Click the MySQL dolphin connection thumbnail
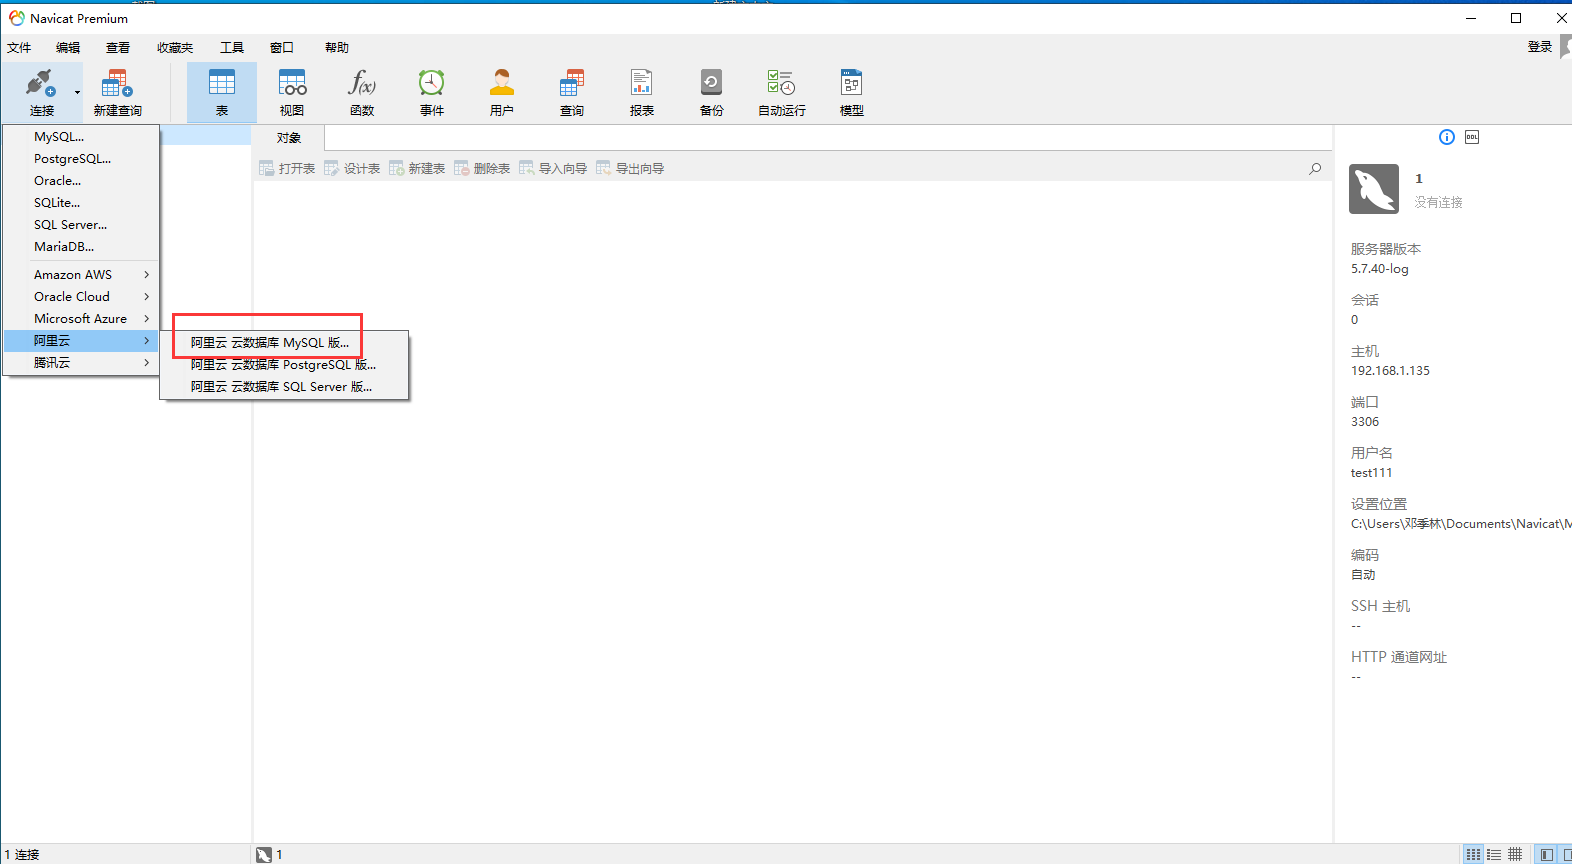 coord(1374,189)
